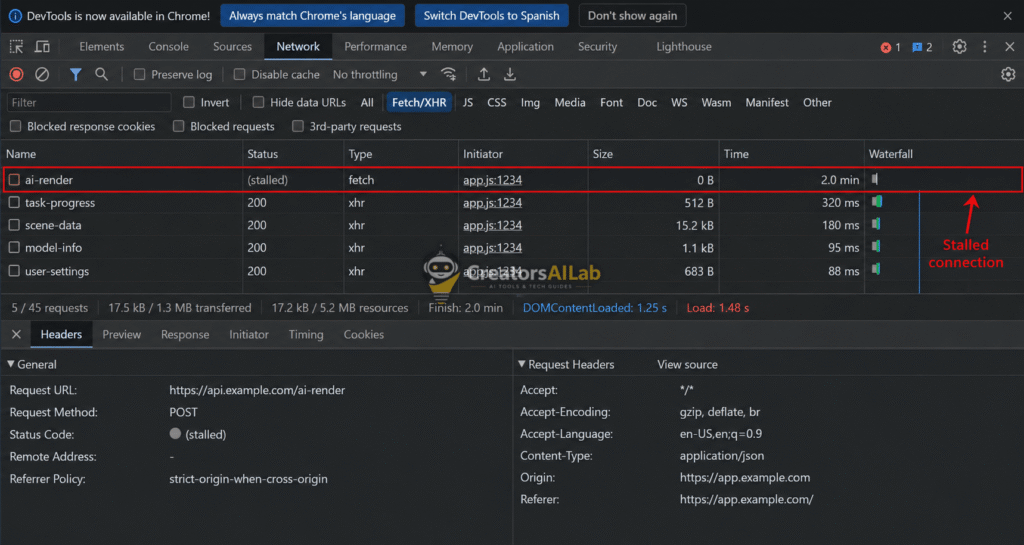Select the All filter type
Screen dimensions: 1024x545
(x=367, y=102)
